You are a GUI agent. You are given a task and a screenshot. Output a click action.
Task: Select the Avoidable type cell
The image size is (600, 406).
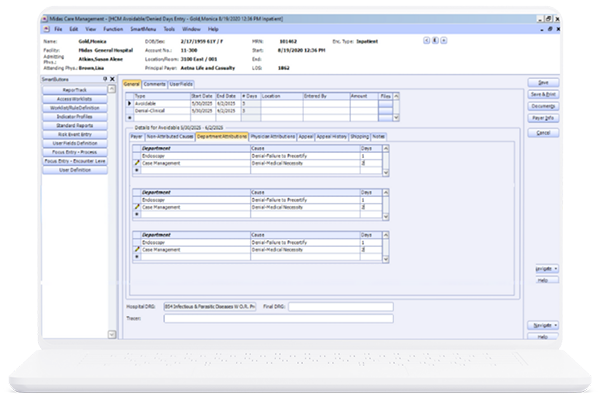tap(162, 103)
